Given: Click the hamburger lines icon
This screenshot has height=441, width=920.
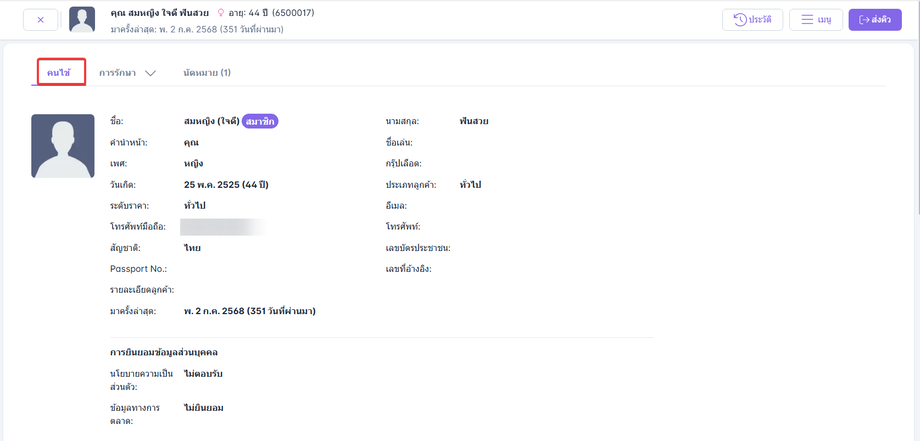Looking at the screenshot, I should pyautogui.click(x=807, y=20).
